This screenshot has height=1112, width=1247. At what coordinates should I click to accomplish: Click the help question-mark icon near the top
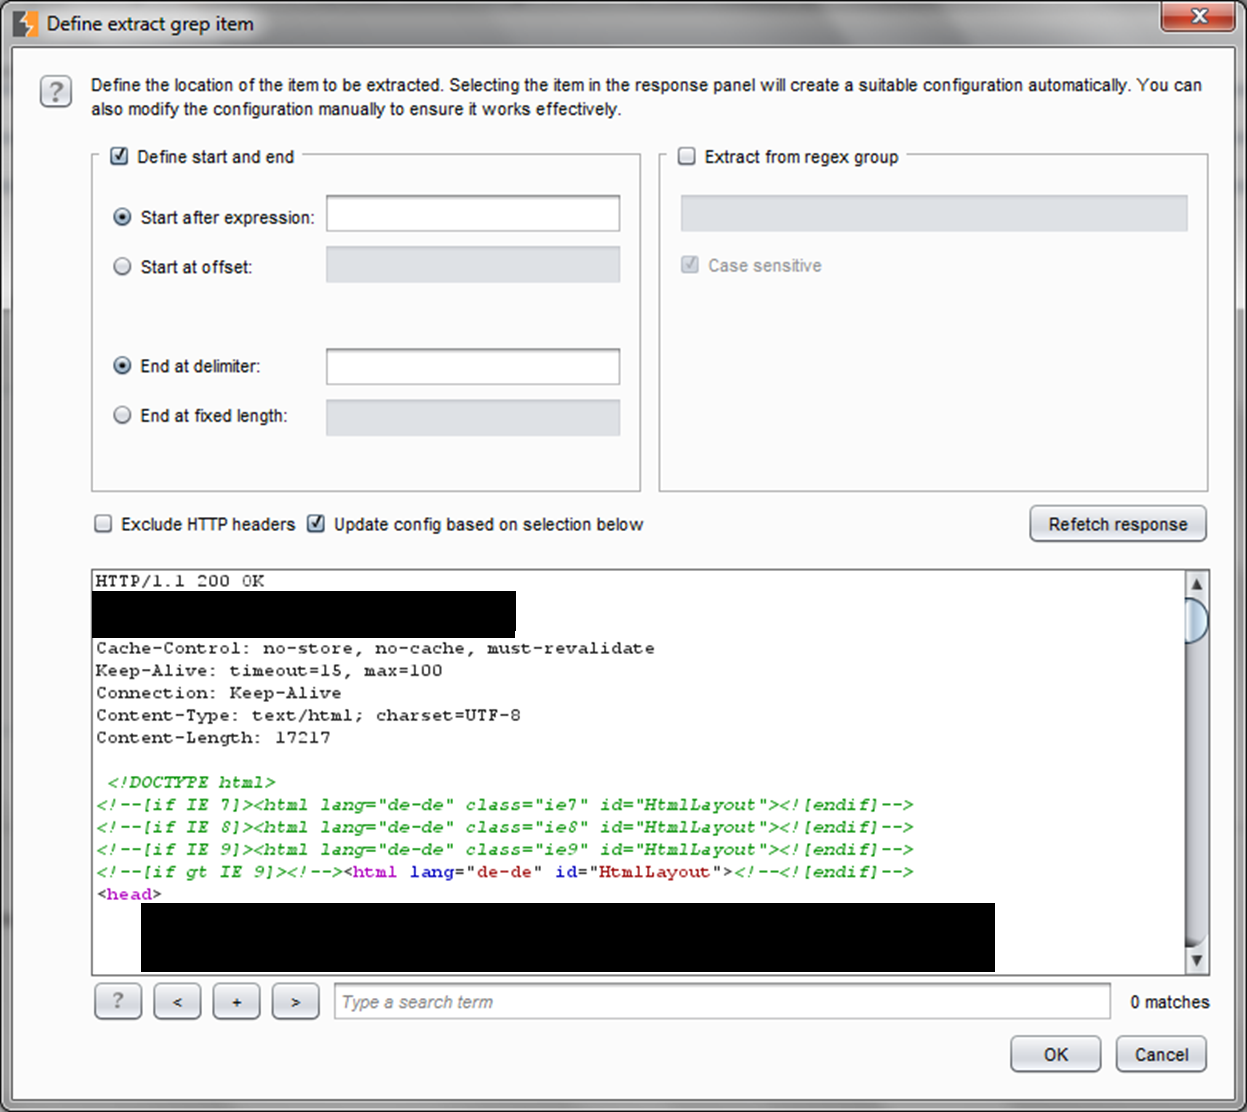point(56,91)
